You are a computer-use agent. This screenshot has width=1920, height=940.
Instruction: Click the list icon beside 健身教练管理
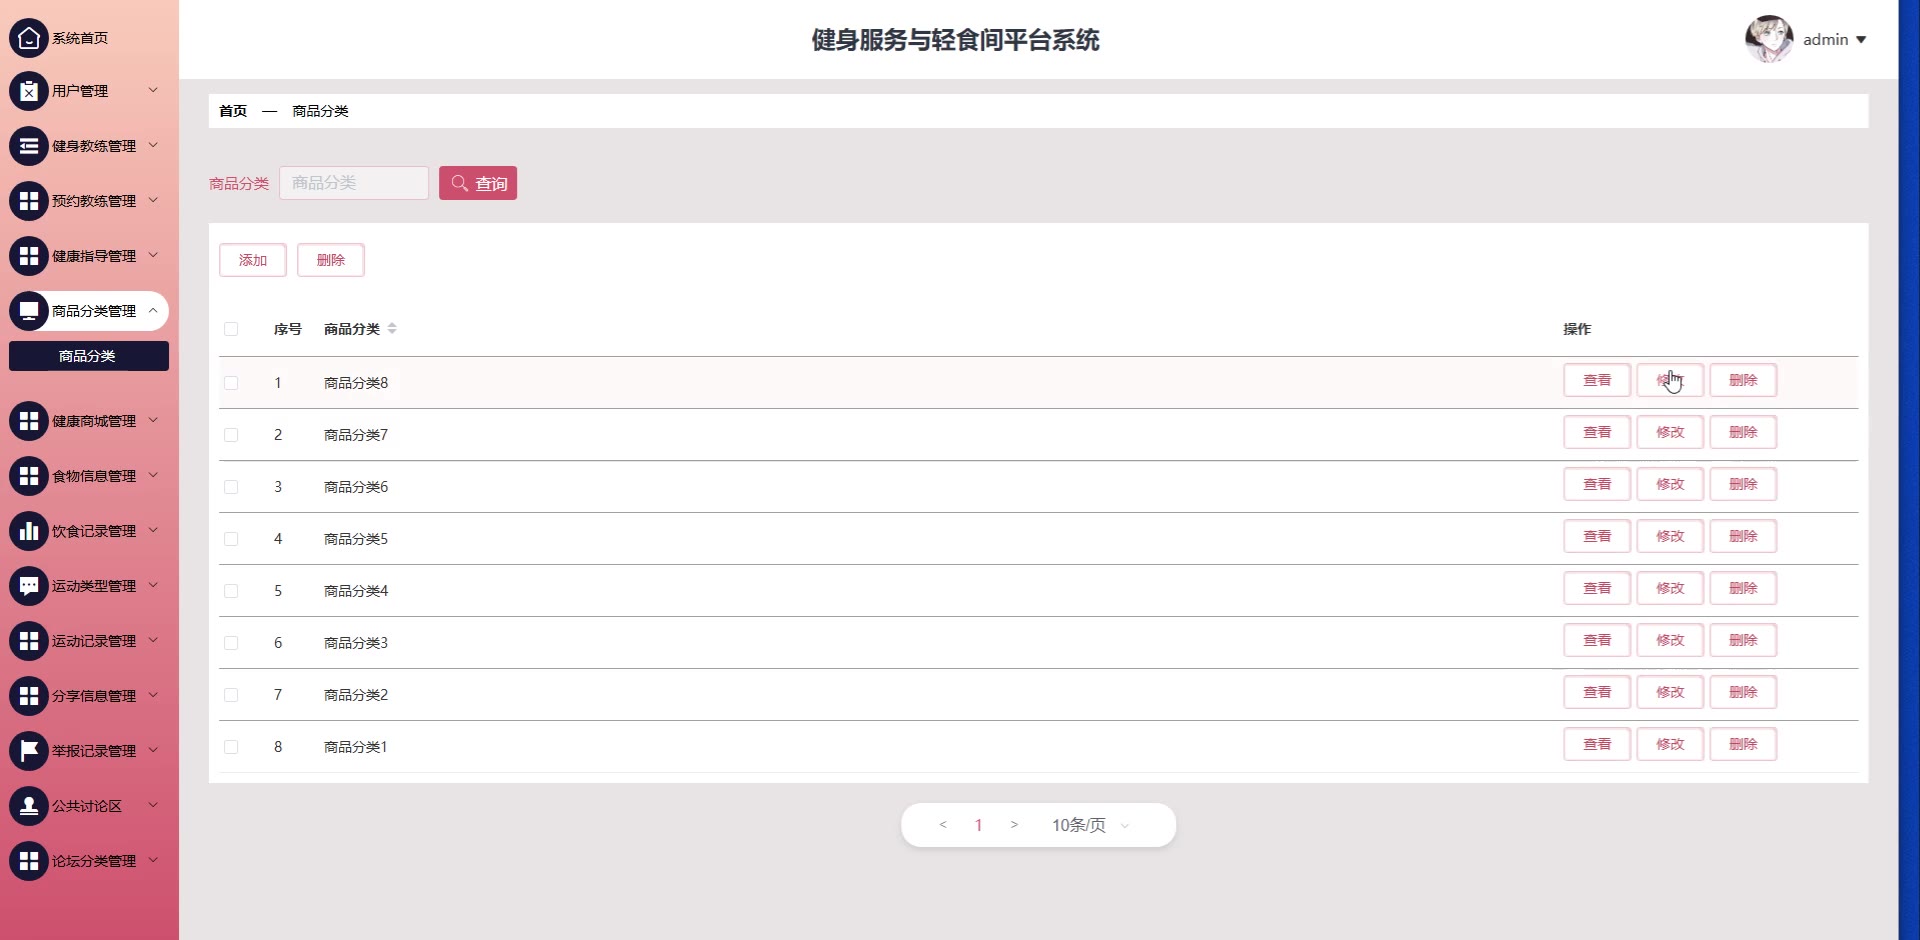pos(29,146)
